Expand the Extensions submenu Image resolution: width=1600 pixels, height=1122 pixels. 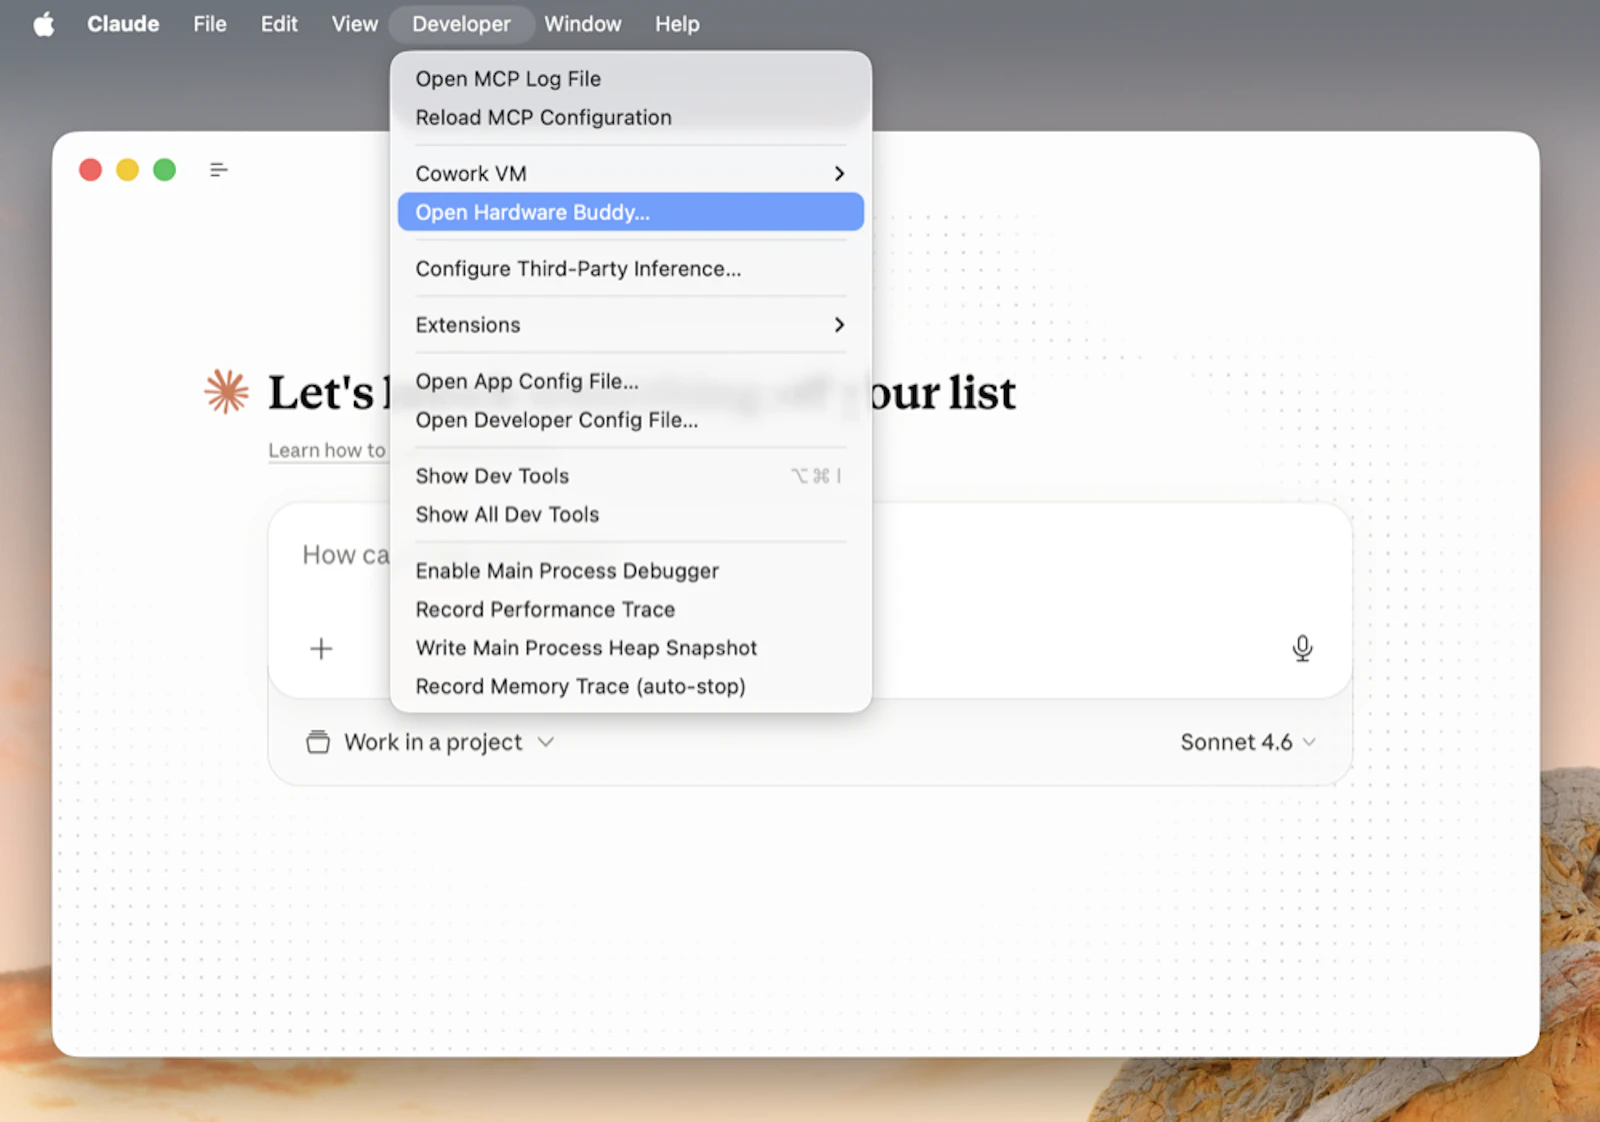(628, 324)
